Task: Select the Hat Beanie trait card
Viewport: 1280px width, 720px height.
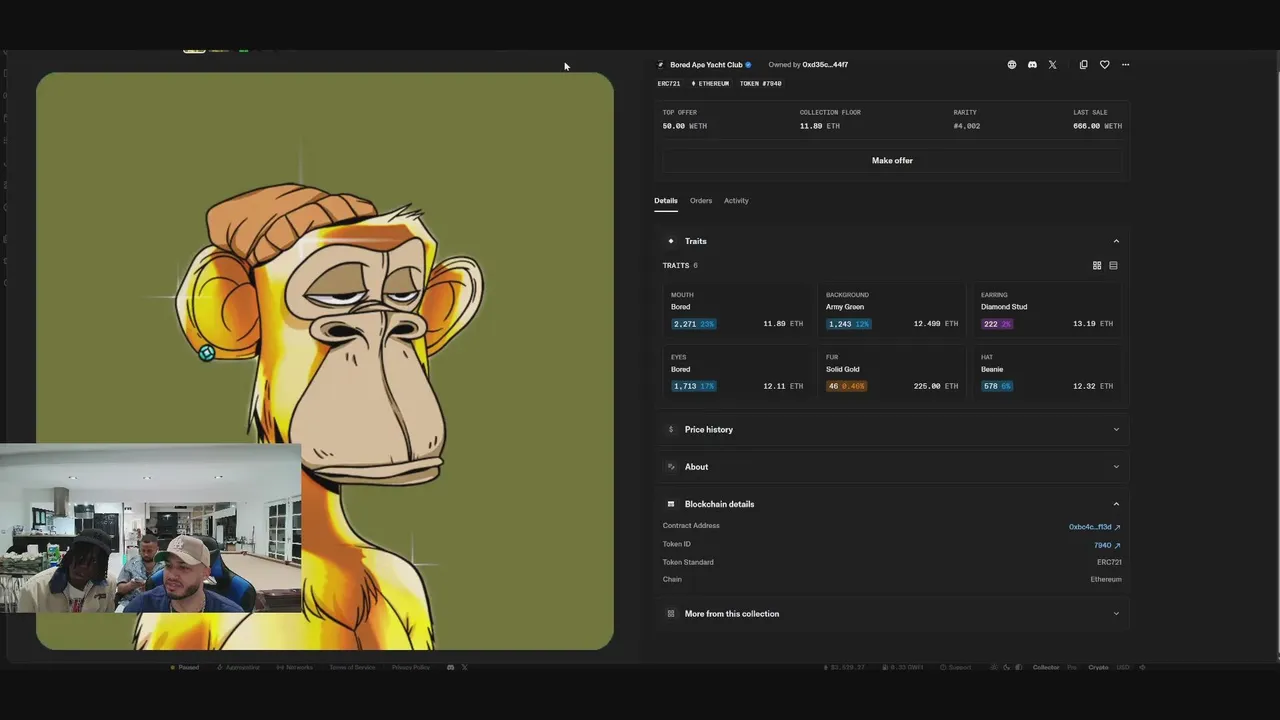Action: (x=1047, y=372)
